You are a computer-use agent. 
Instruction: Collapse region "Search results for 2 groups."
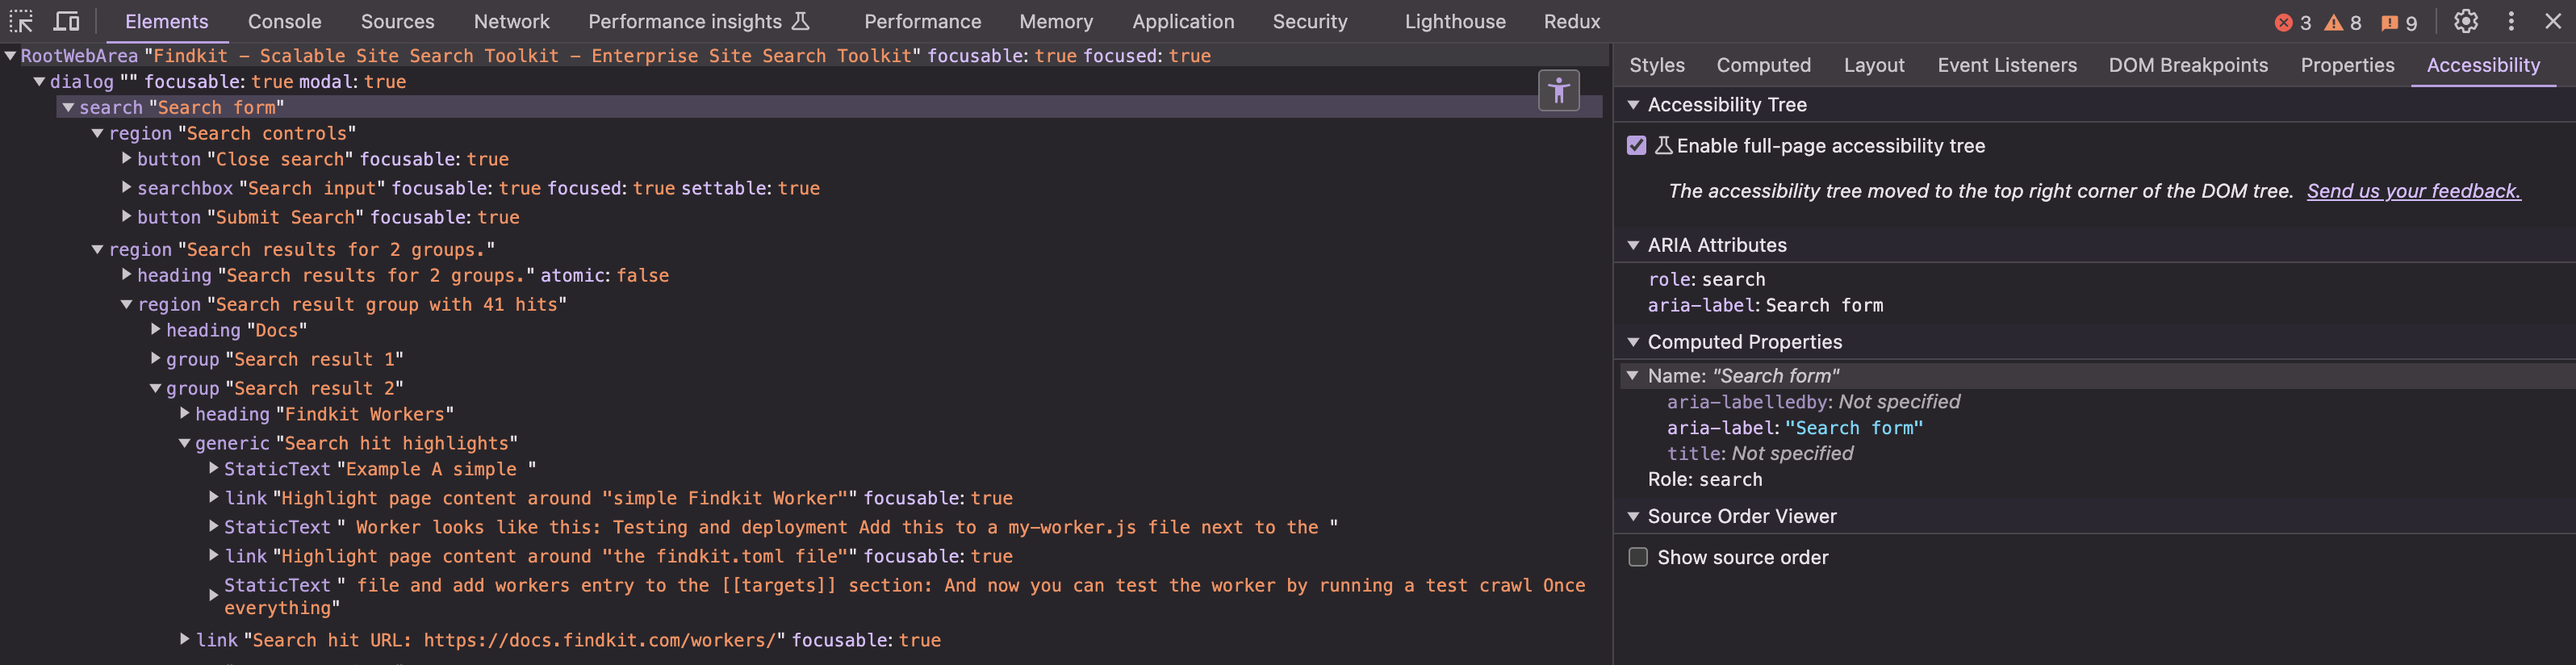pyautogui.click(x=97, y=249)
